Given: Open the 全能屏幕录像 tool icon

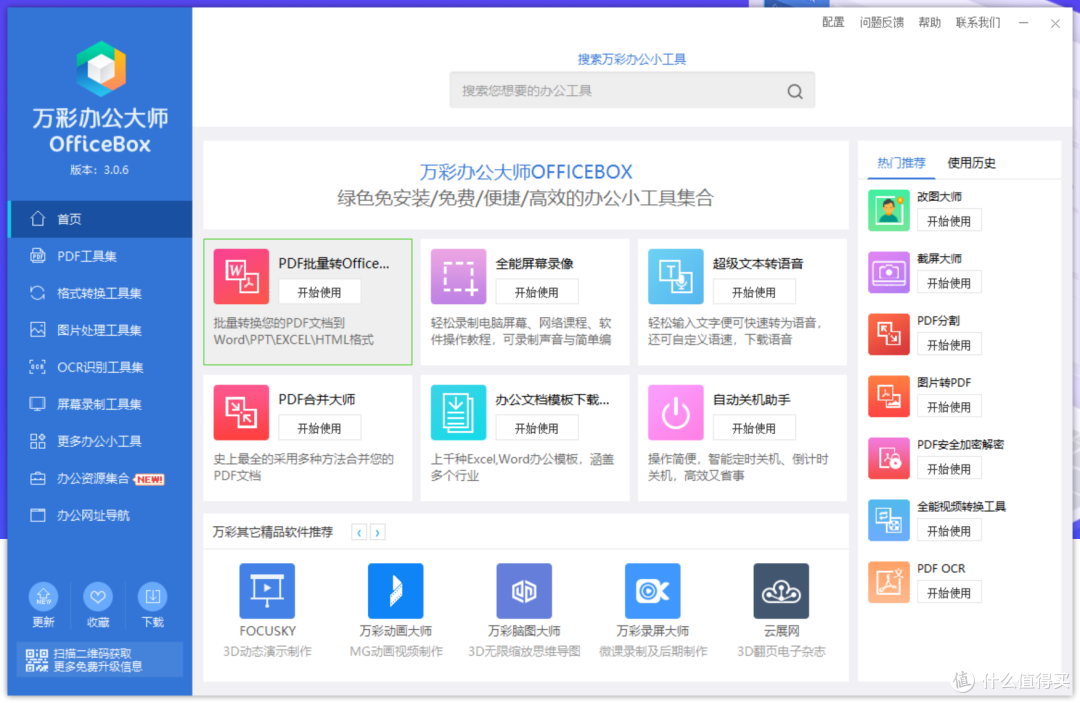Looking at the screenshot, I should 458,276.
